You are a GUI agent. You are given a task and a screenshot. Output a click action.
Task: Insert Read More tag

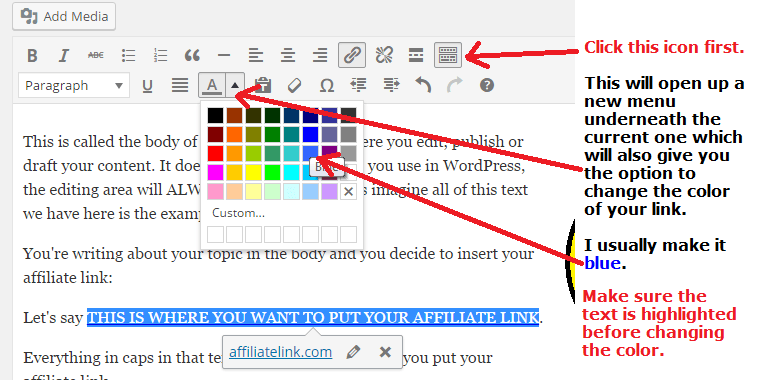coord(416,55)
